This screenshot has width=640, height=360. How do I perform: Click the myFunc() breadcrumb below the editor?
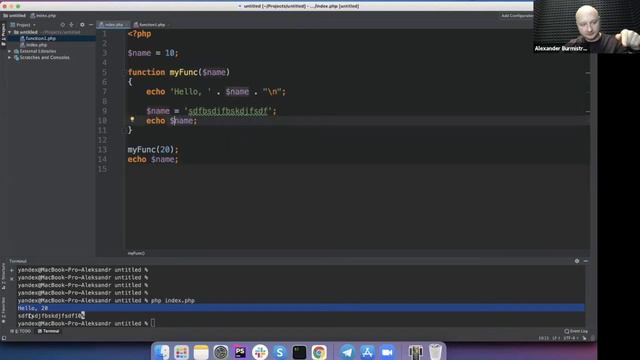coord(136,253)
